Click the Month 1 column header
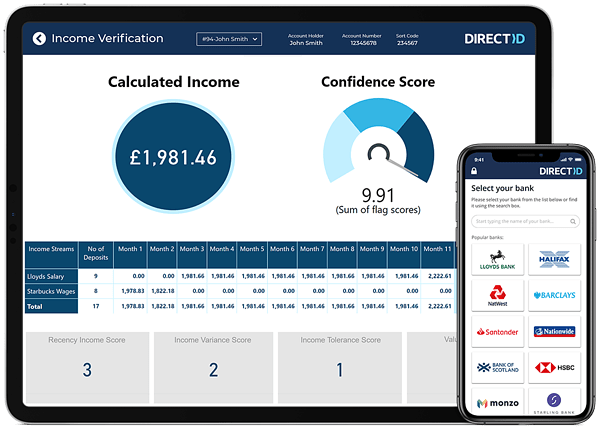 [x=130, y=254]
